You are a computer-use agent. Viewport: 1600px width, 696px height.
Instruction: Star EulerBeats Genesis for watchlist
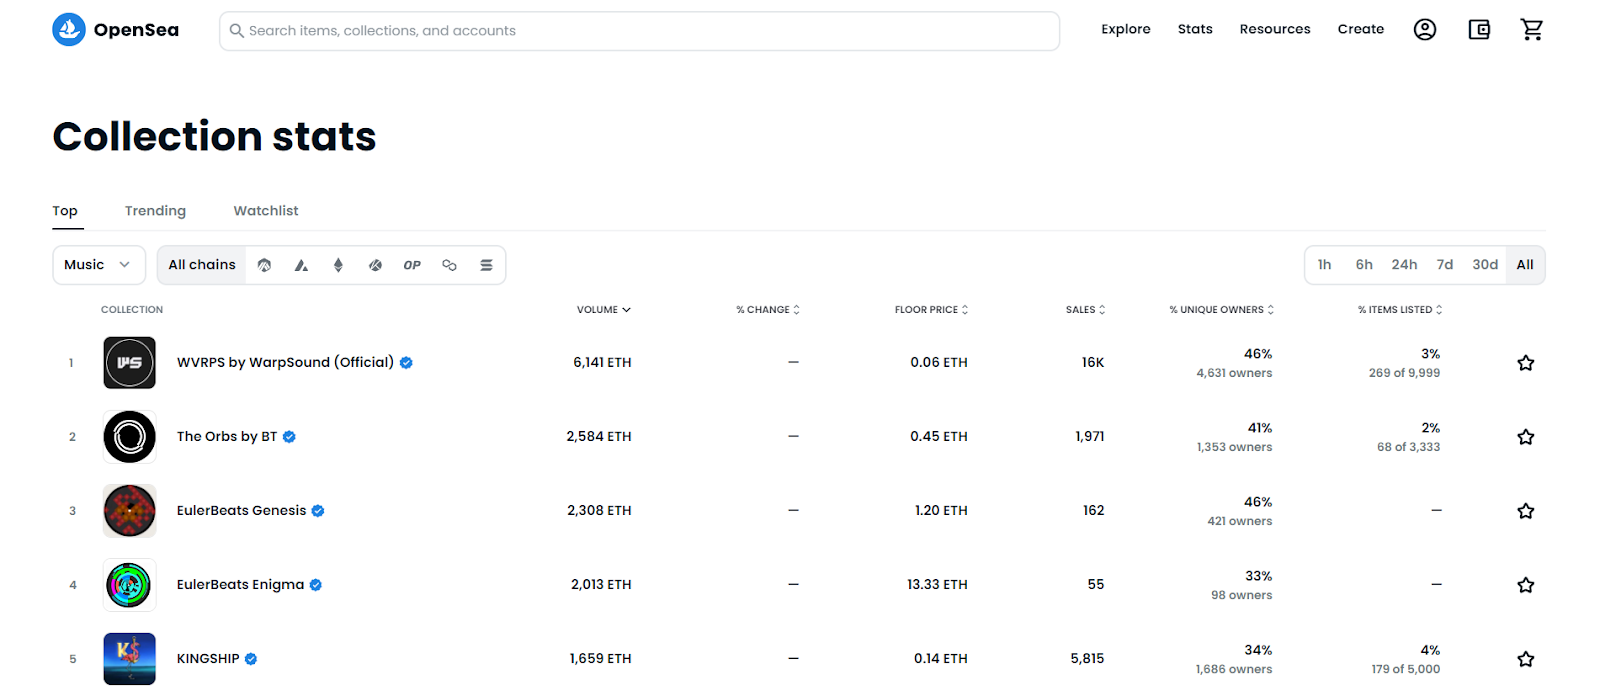click(1526, 511)
